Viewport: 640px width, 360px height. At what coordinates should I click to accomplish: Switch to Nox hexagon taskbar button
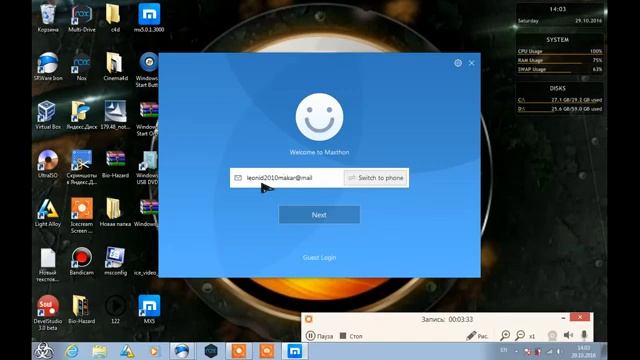(211, 351)
